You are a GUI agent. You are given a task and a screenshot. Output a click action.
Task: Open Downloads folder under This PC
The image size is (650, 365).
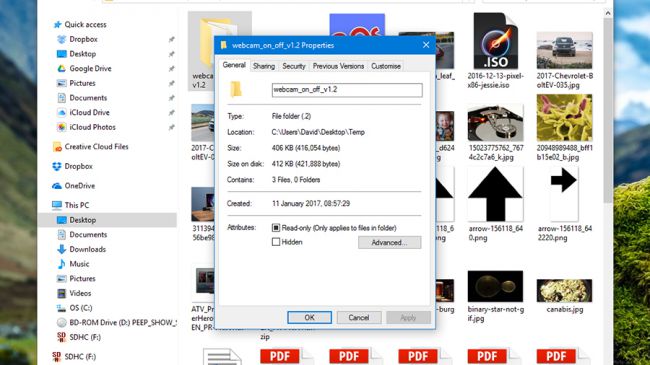(87, 249)
